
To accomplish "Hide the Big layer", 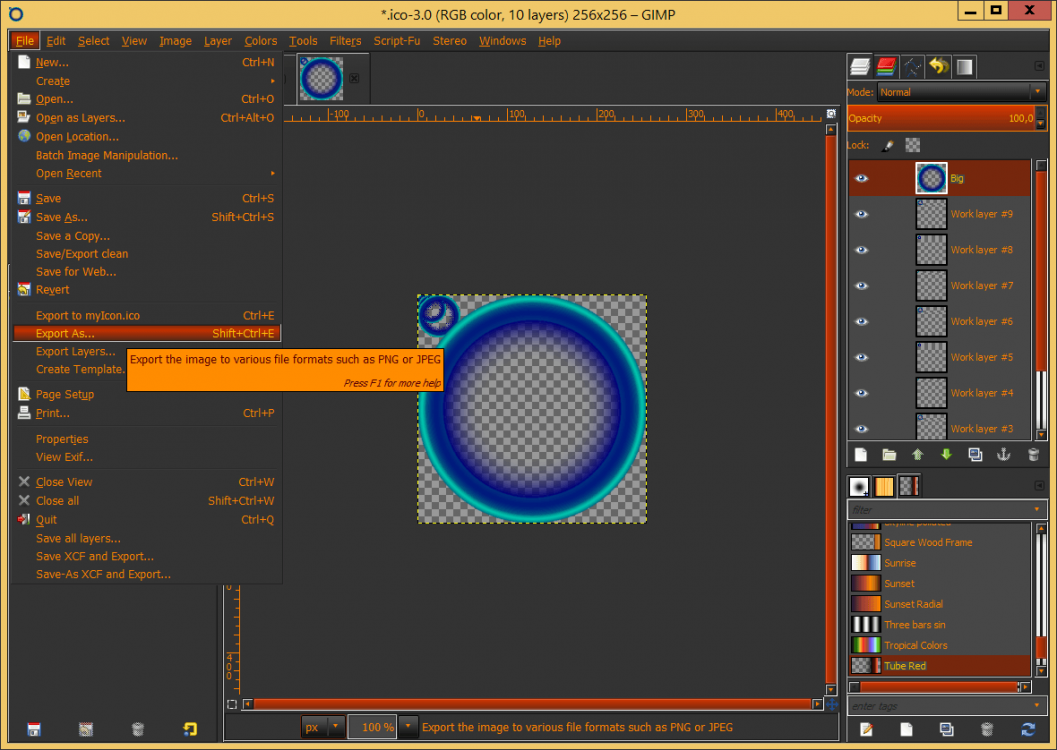I will click(862, 179).
